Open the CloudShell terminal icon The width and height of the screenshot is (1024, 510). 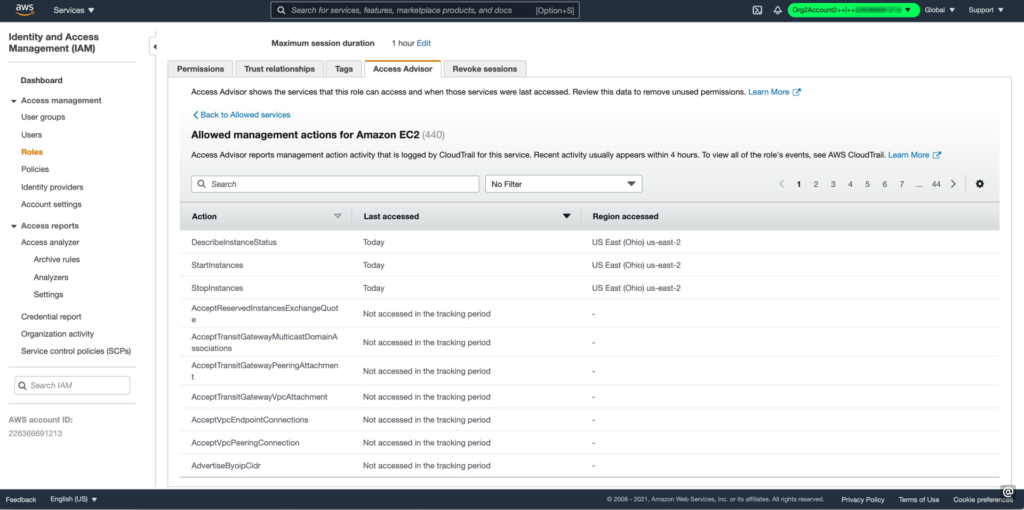click(x=758, y=10)
